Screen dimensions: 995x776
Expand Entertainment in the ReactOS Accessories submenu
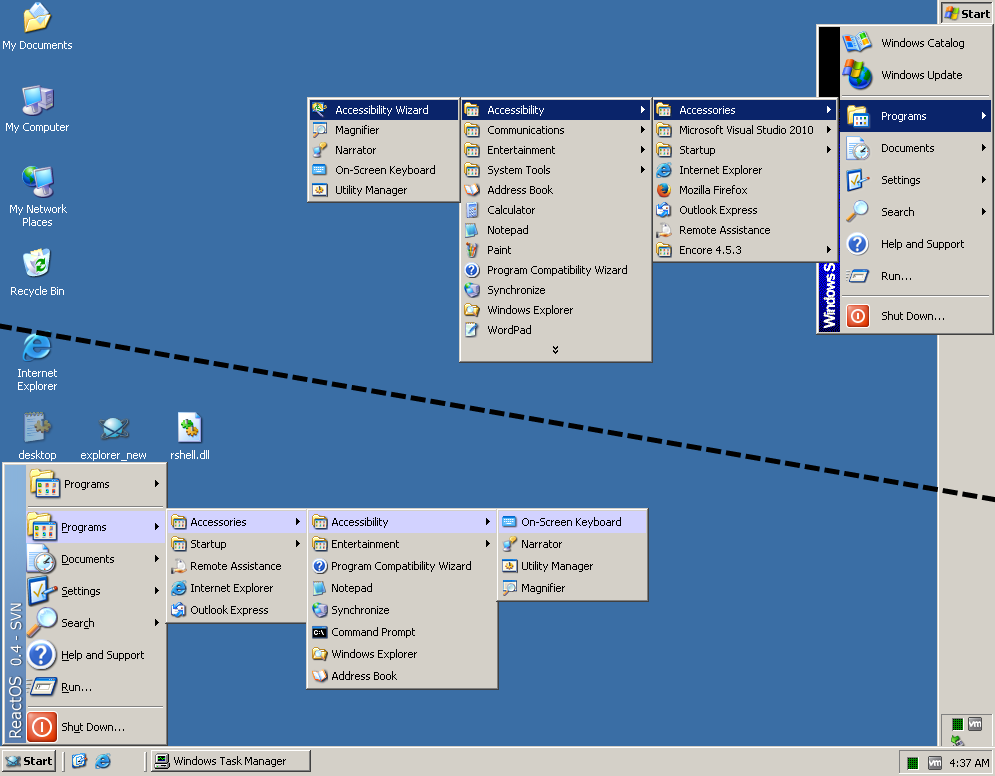[x=402, y=544]
